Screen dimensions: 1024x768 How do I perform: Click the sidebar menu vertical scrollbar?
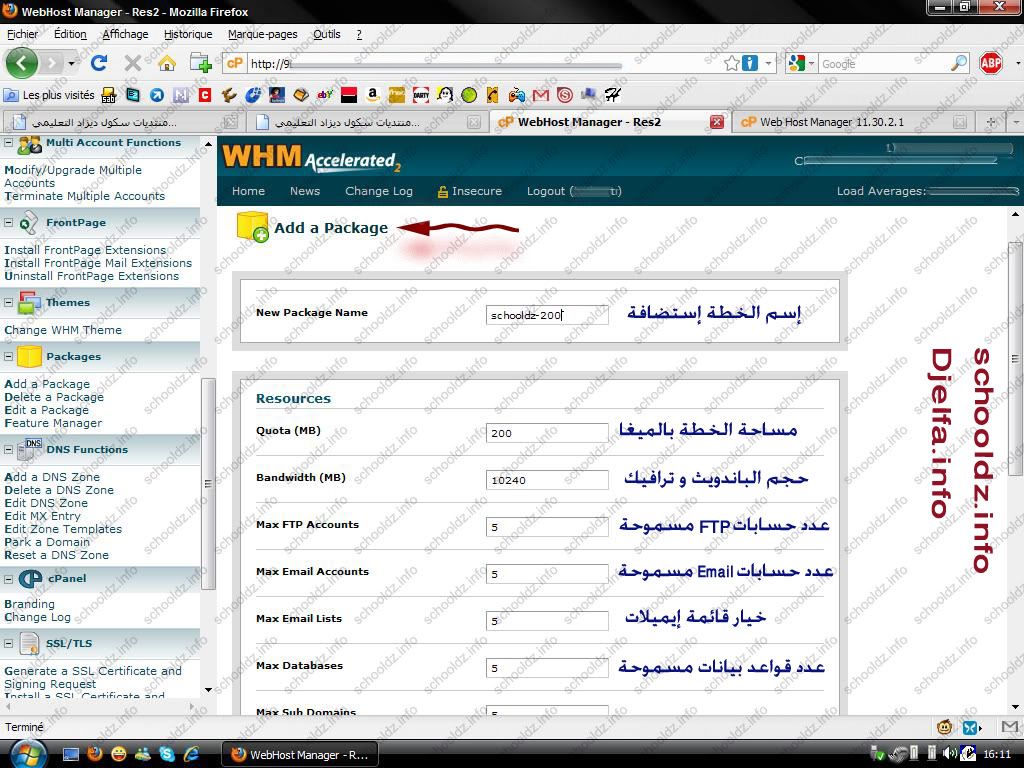(208, 483)
